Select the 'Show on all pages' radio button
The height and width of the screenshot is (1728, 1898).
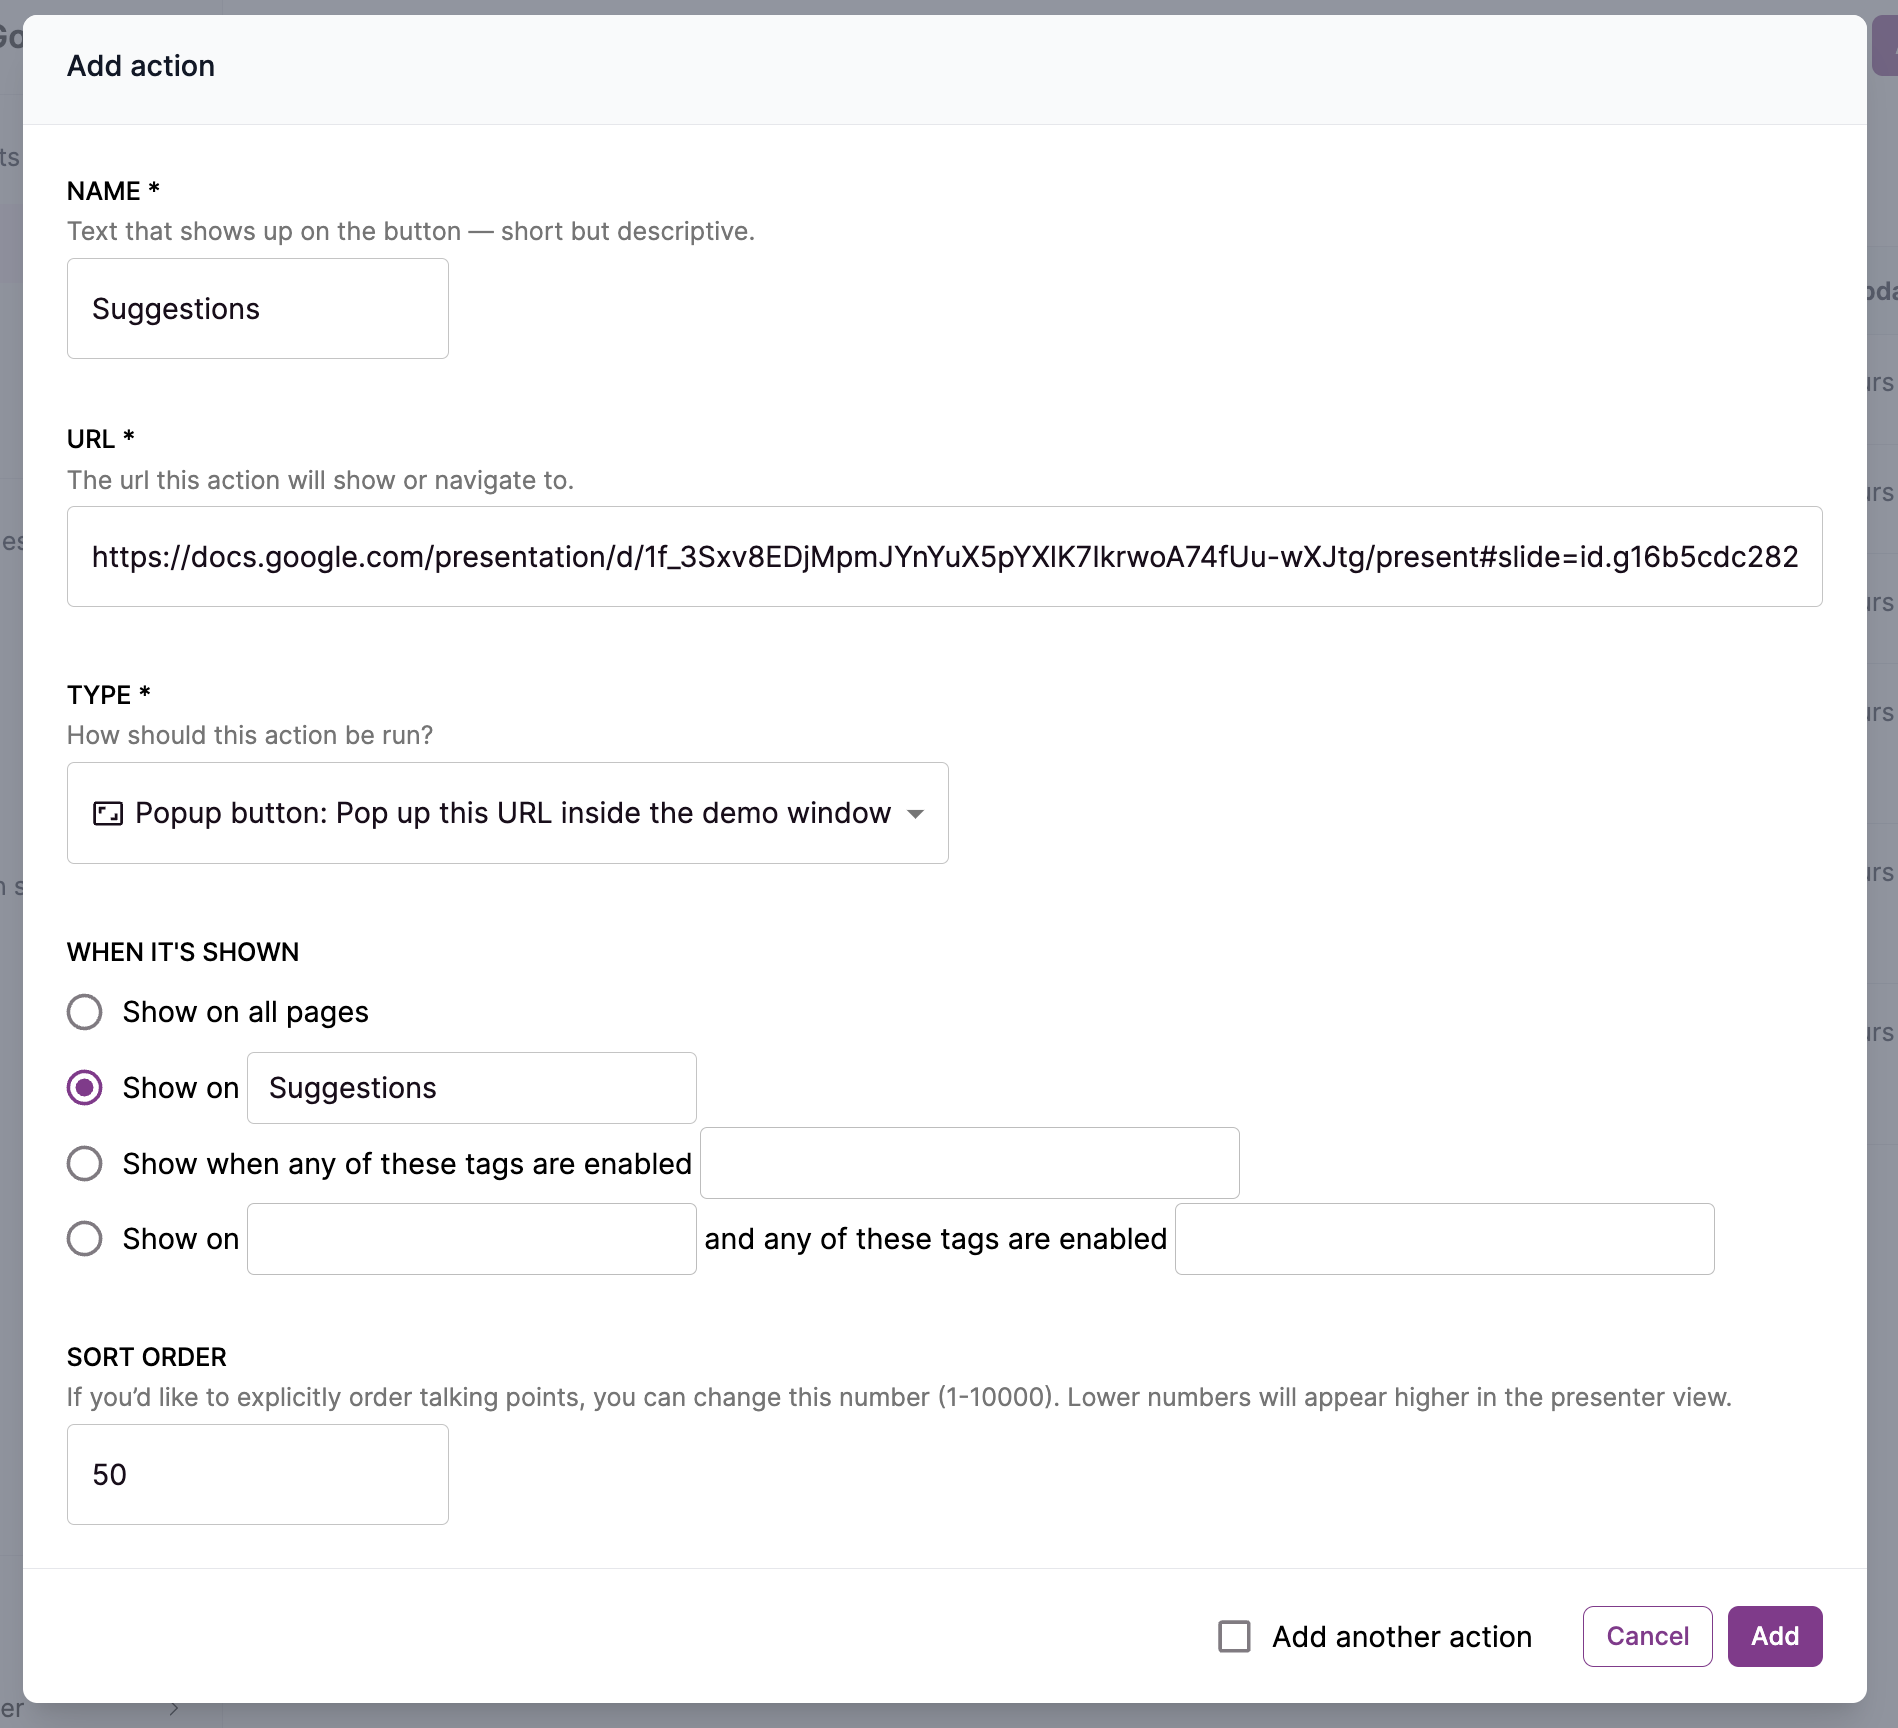point(85,1012)
